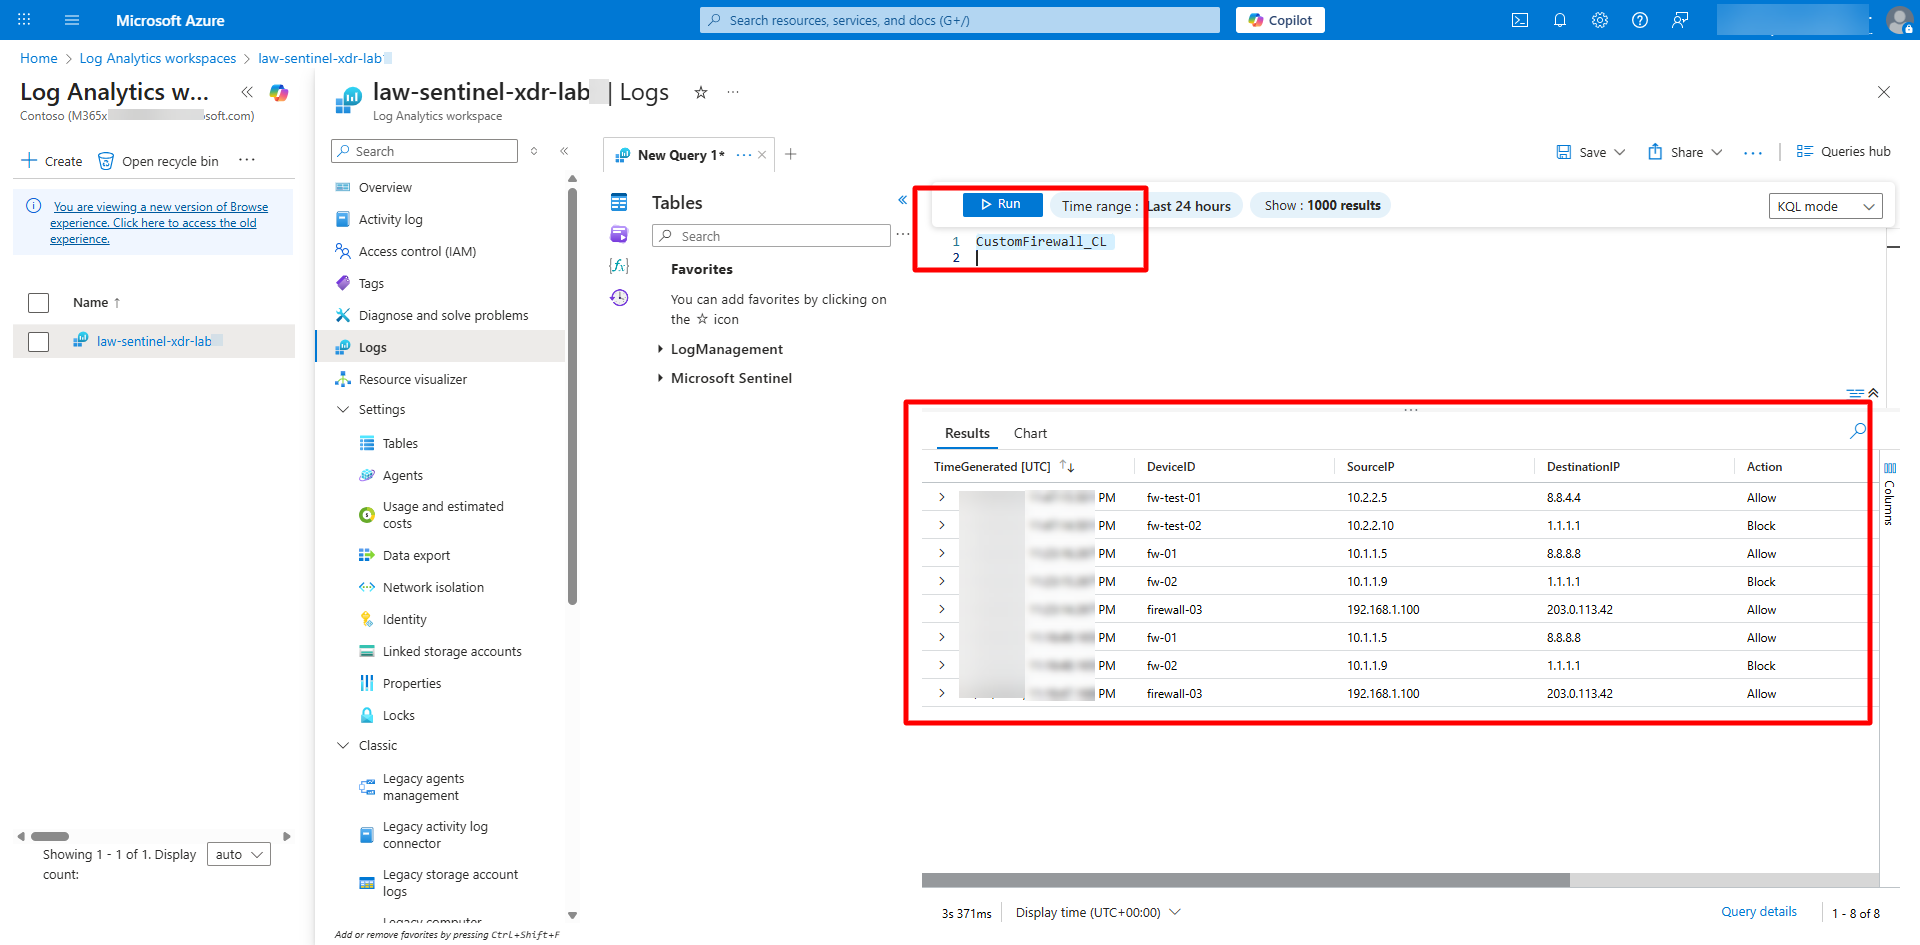
Task: Click Create in workspaces toolbar
Action: click(52, 161)
